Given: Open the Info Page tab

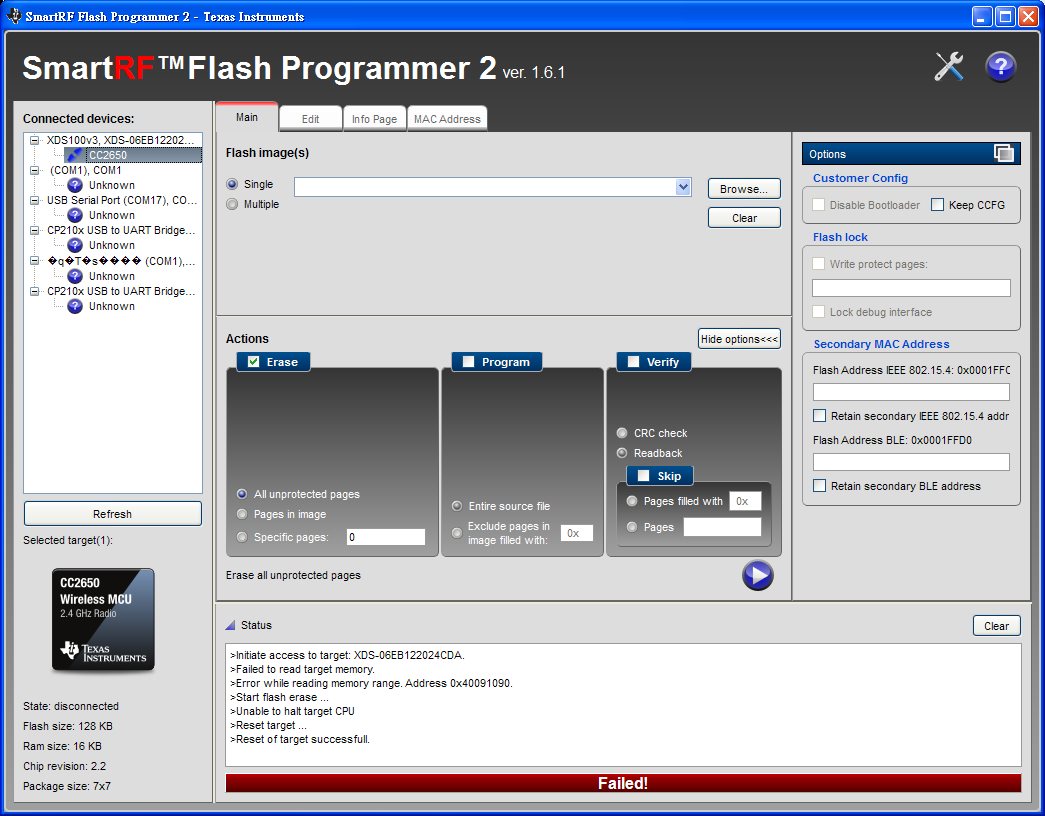Looking at the screenshot, I should tap(375, 119).
